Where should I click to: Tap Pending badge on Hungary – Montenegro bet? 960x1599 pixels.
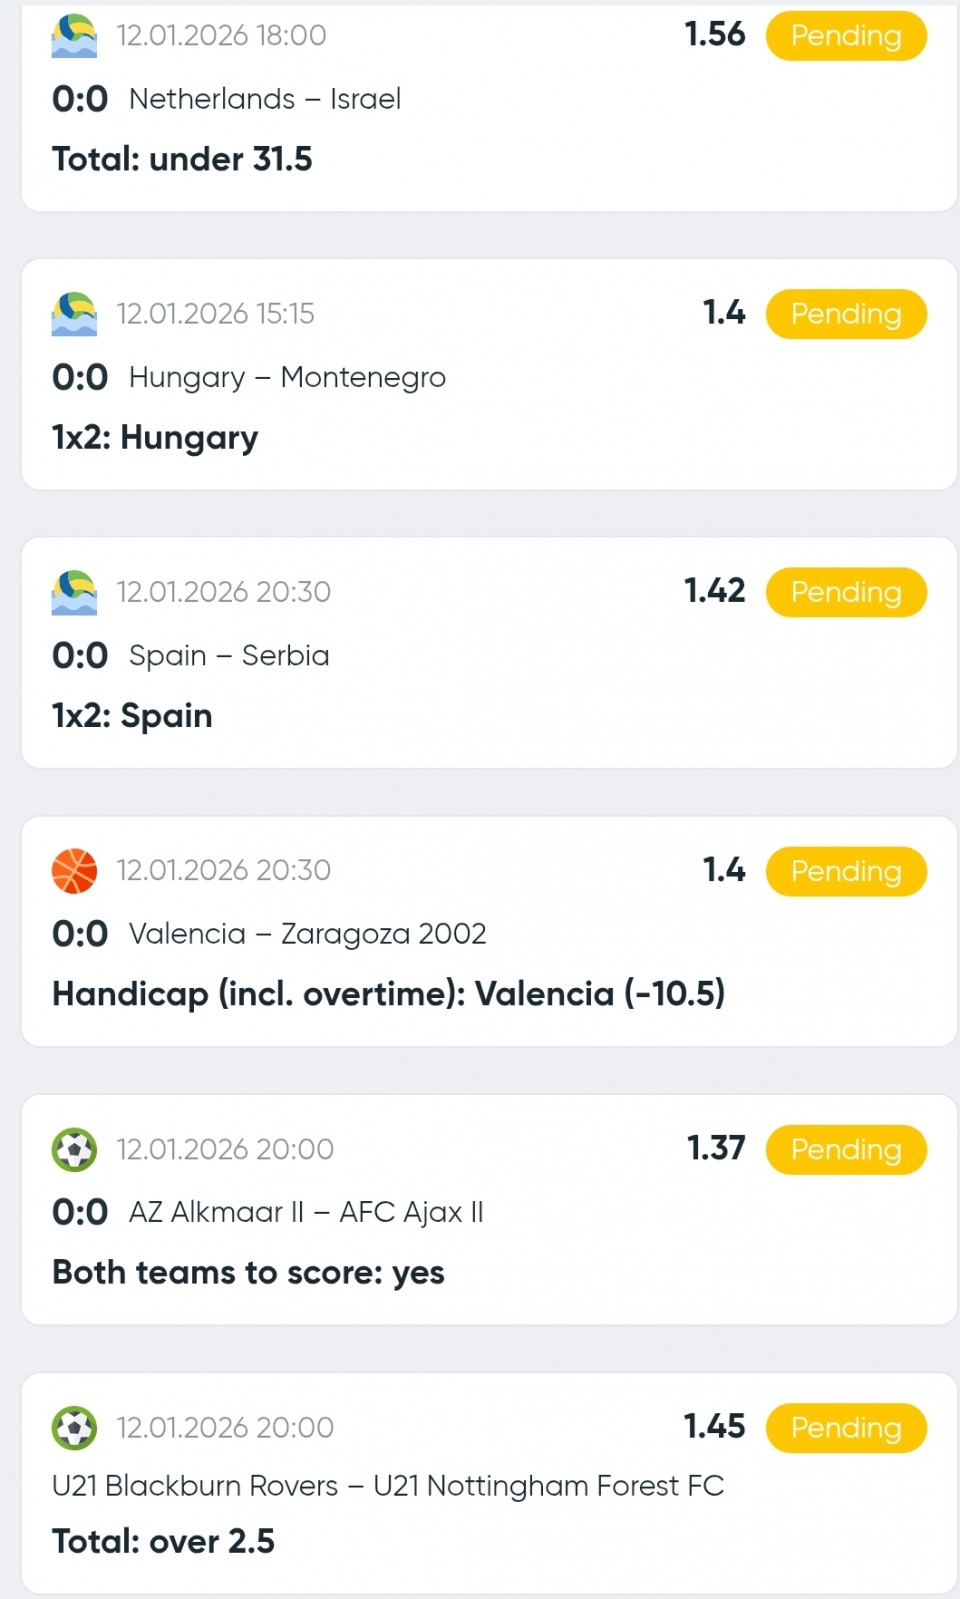(846, 314)
